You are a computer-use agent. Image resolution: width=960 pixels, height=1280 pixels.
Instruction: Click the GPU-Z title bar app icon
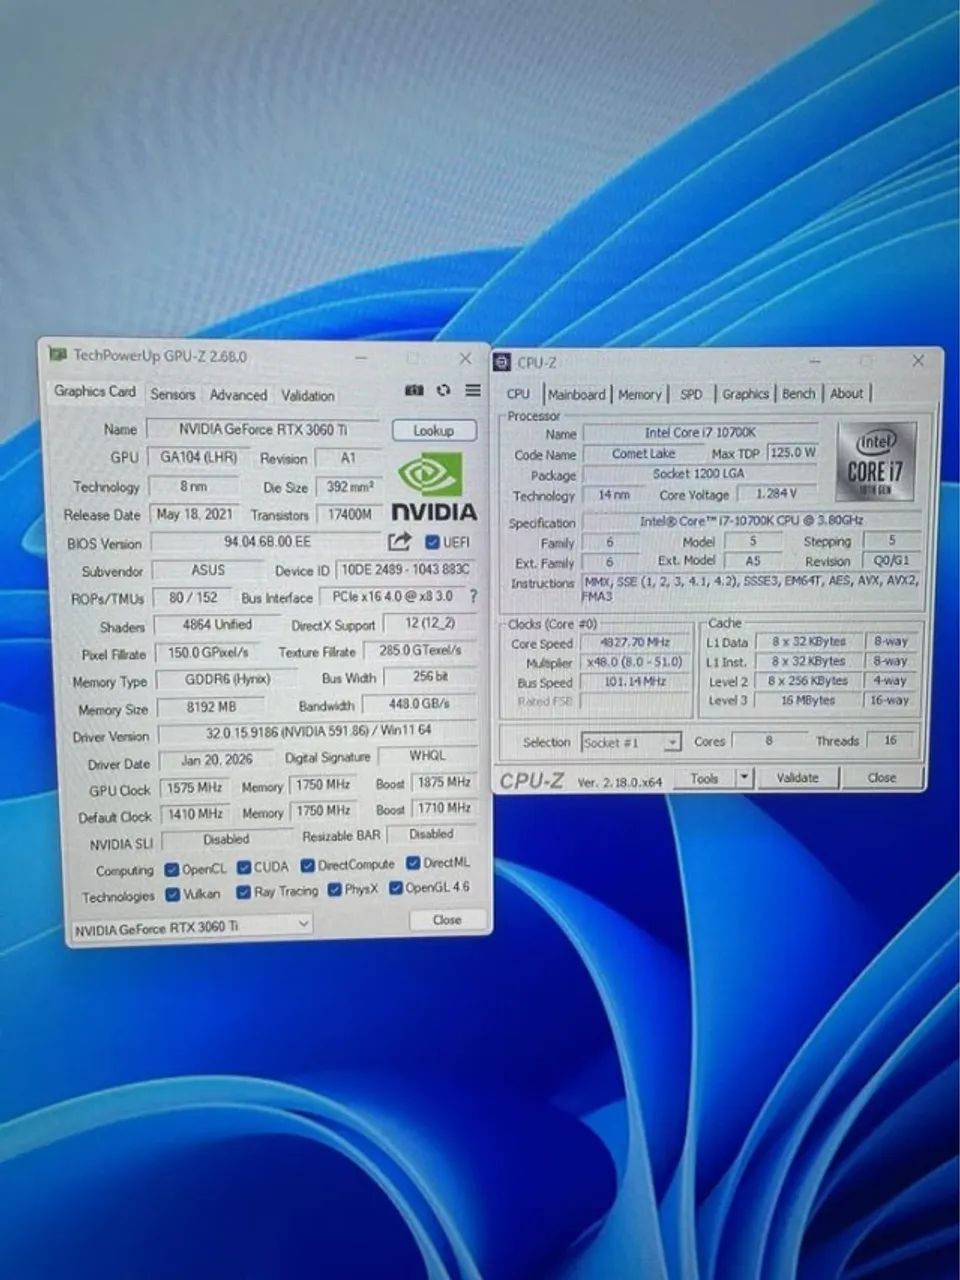point(59,355)
